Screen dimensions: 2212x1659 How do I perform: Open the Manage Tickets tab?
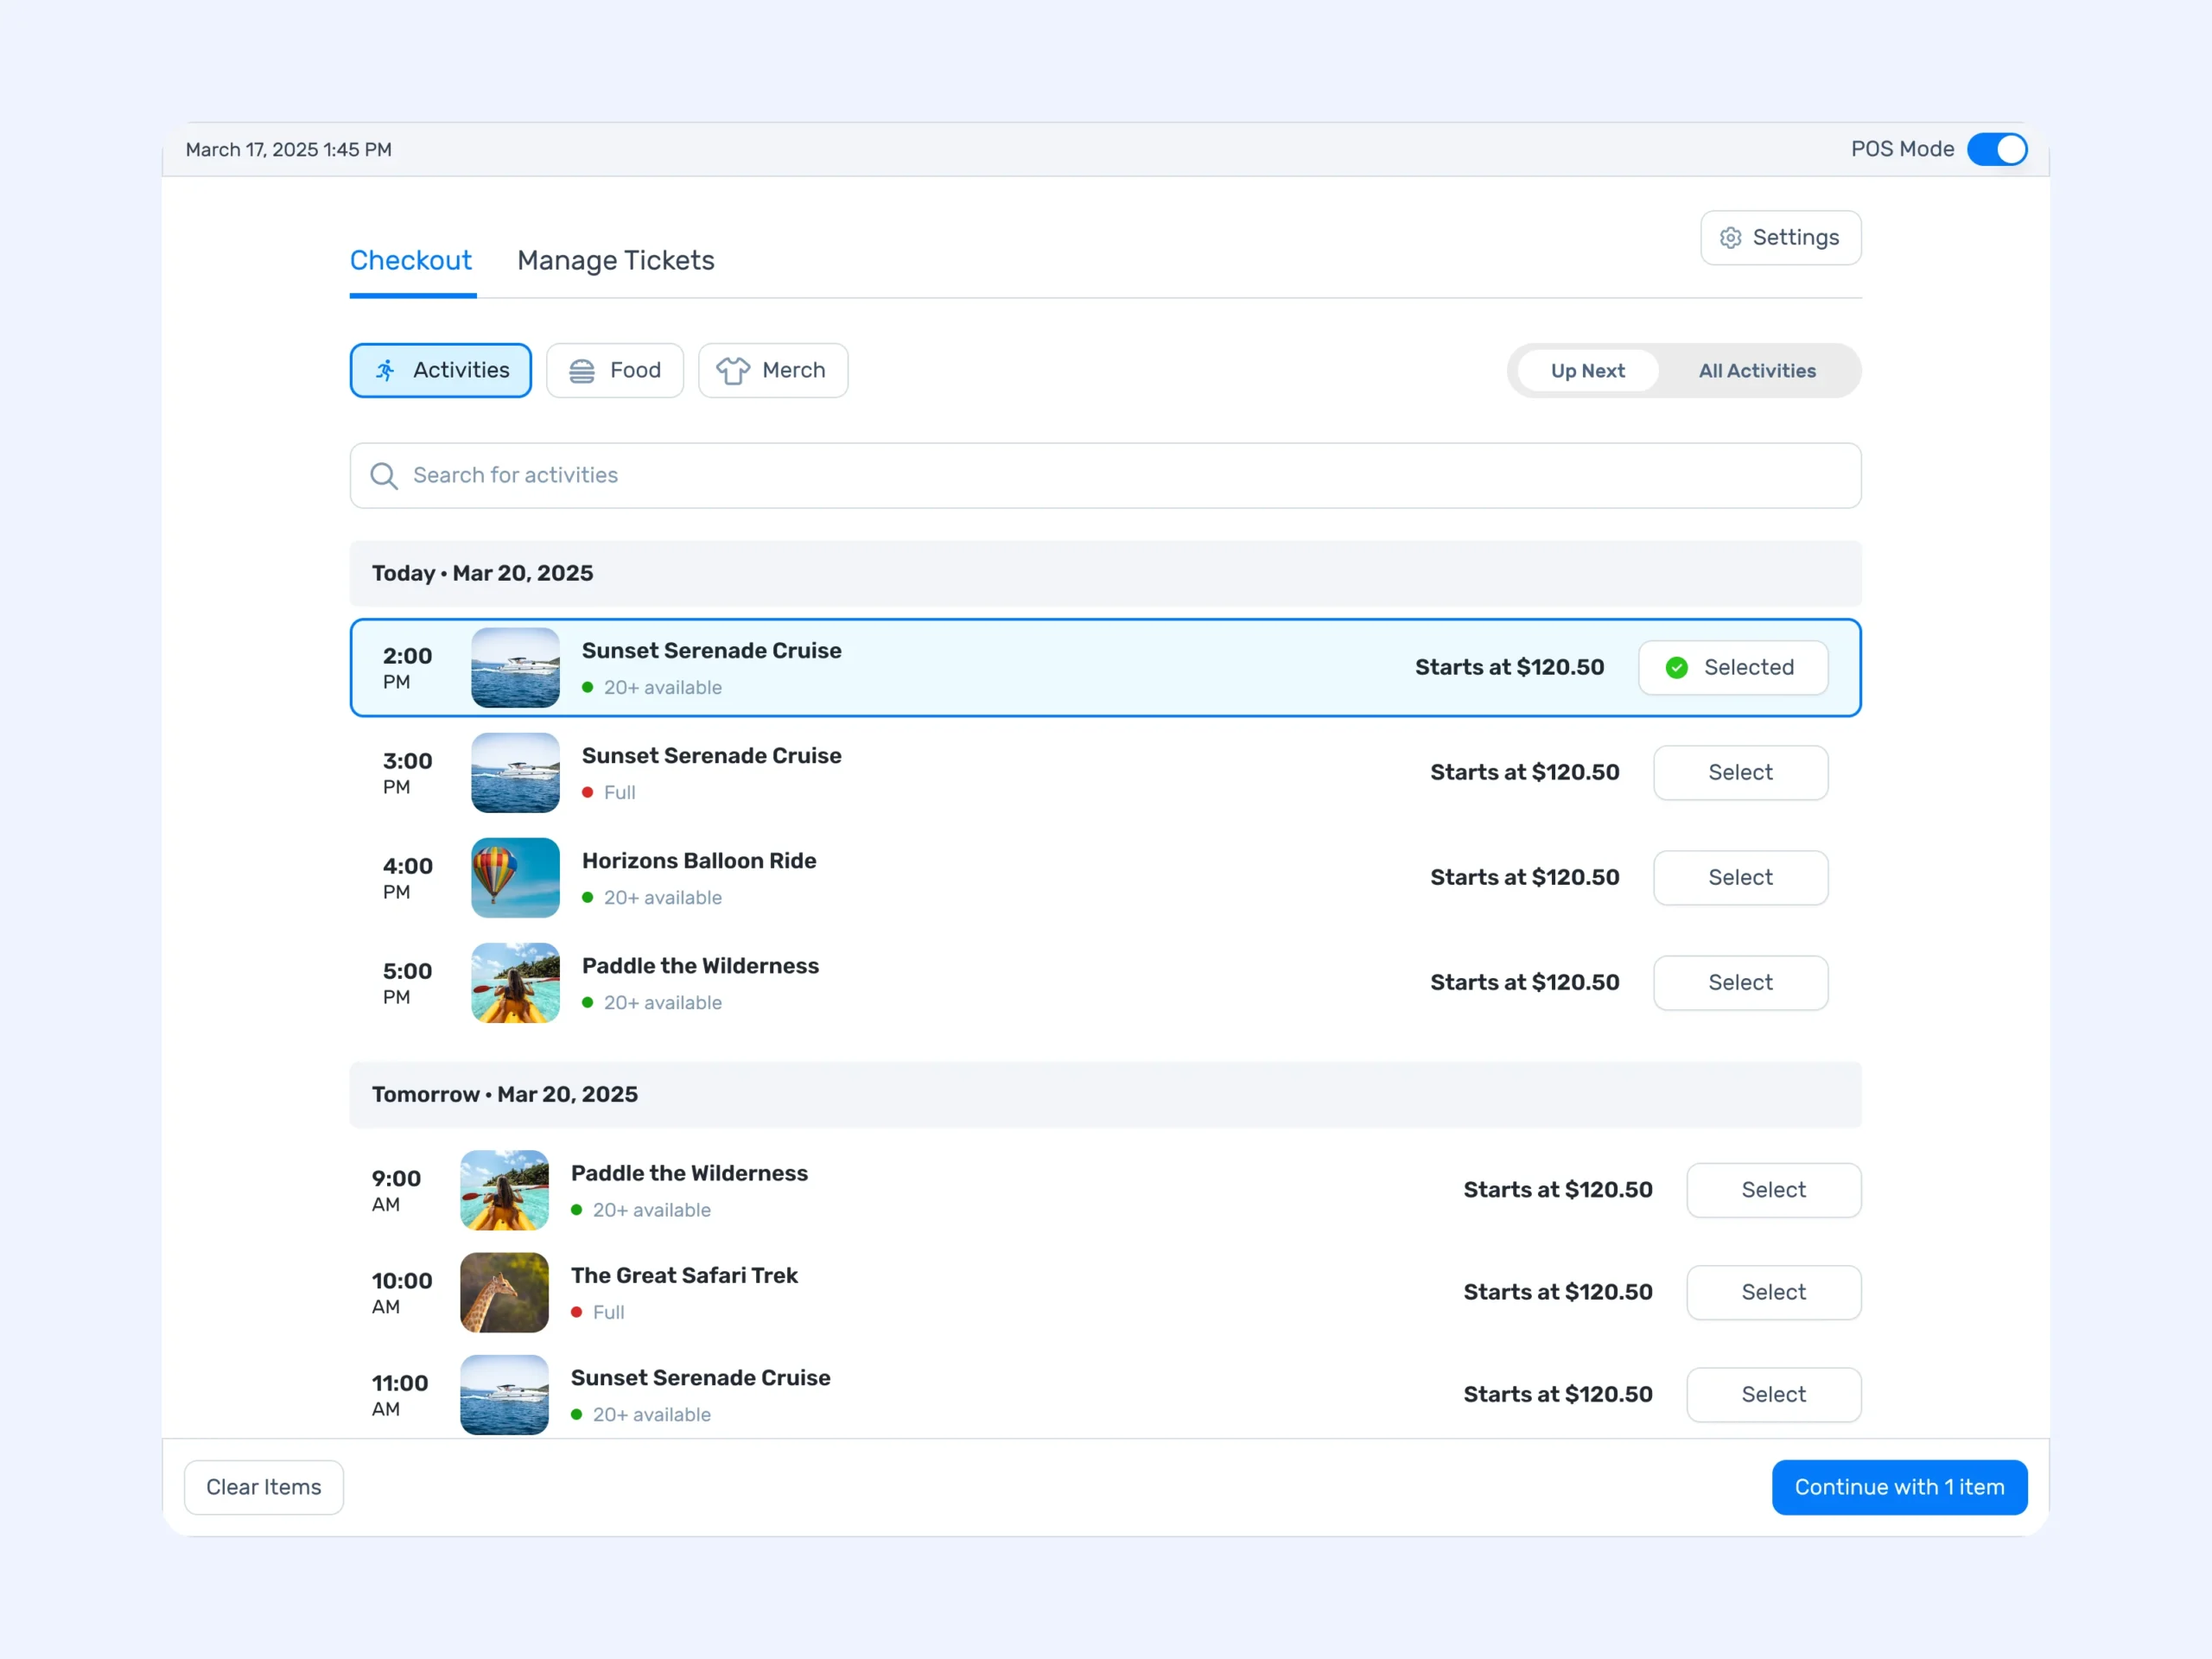616,260
